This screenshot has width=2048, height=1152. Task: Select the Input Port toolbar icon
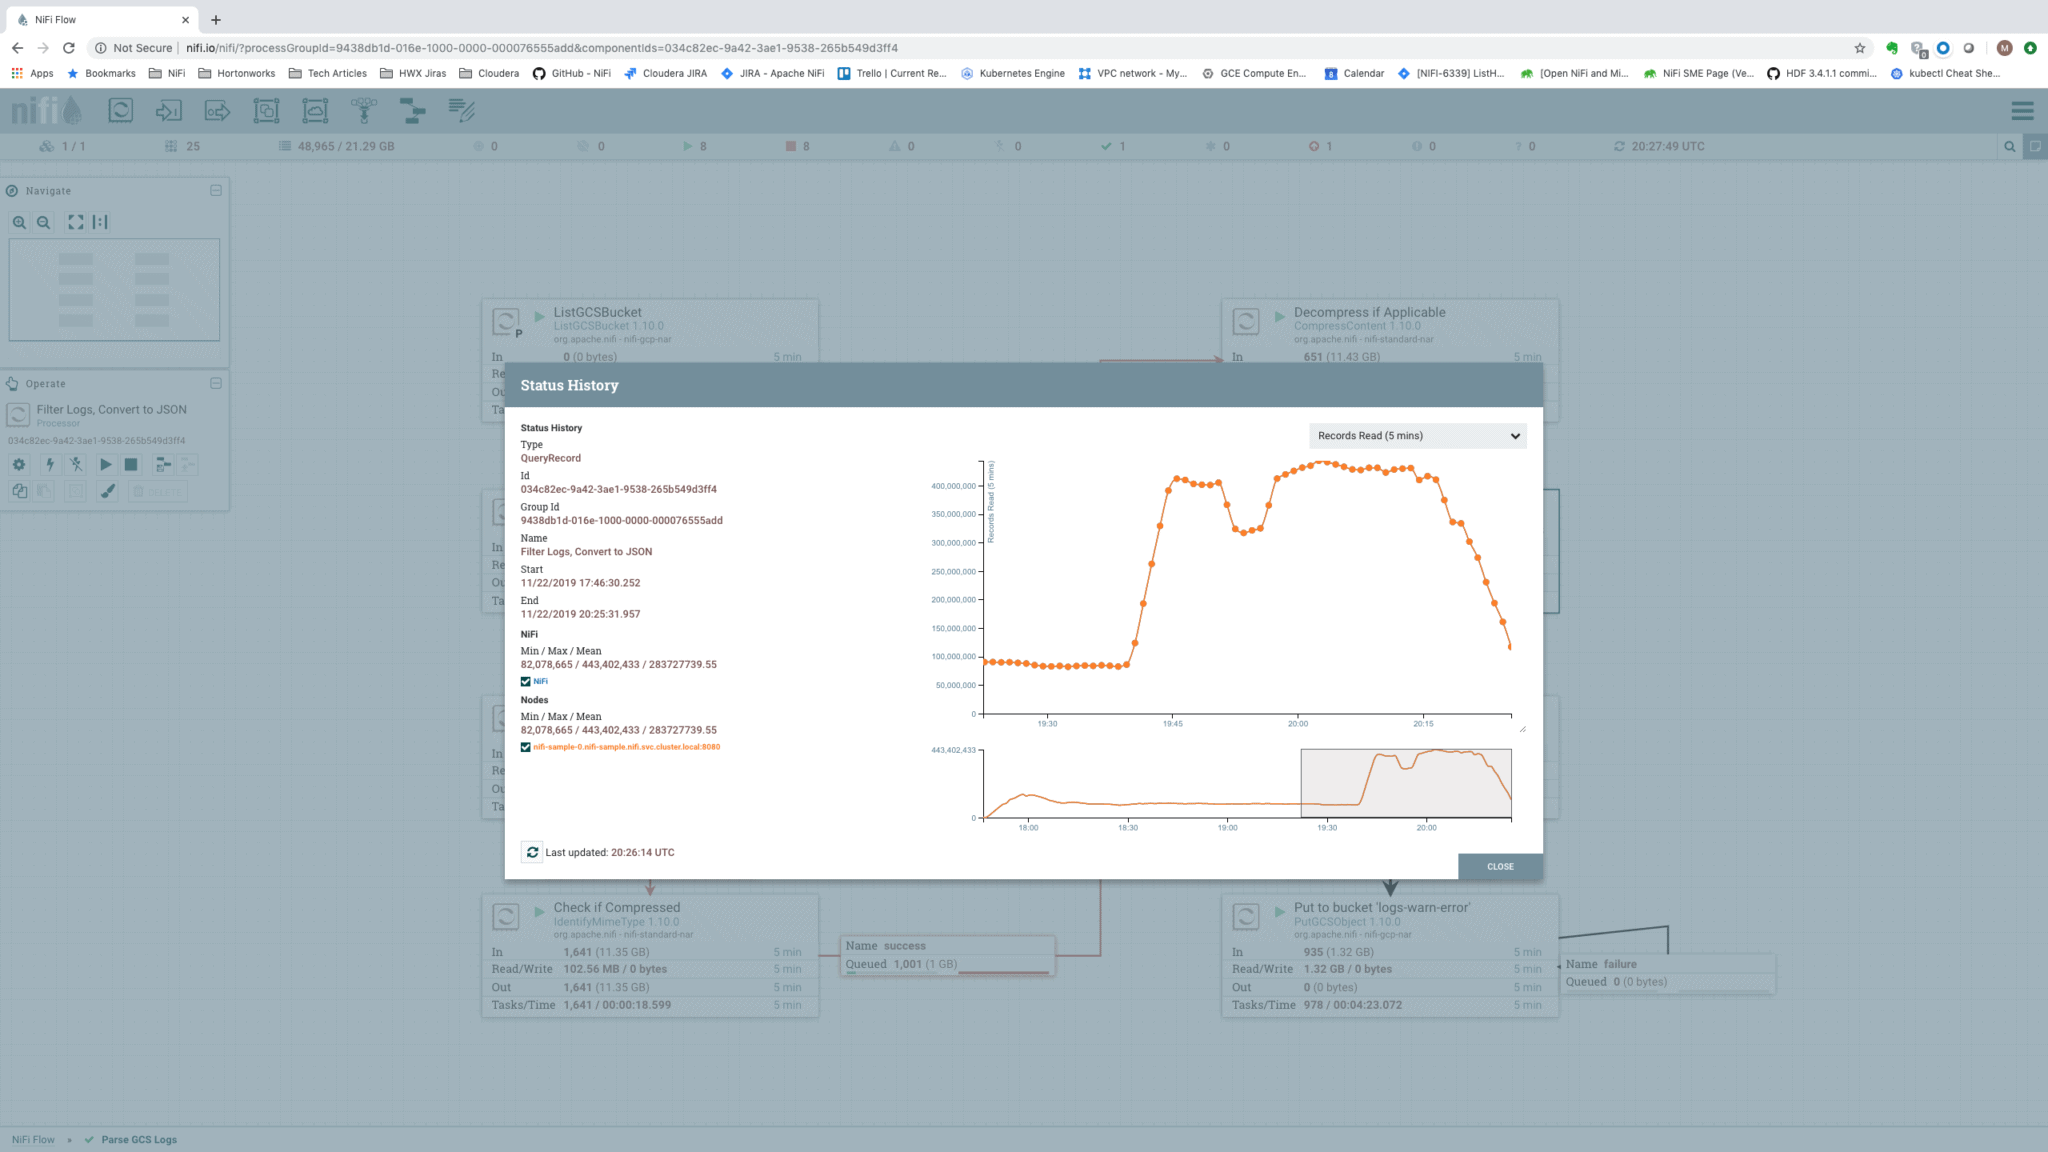coord(168,111)
